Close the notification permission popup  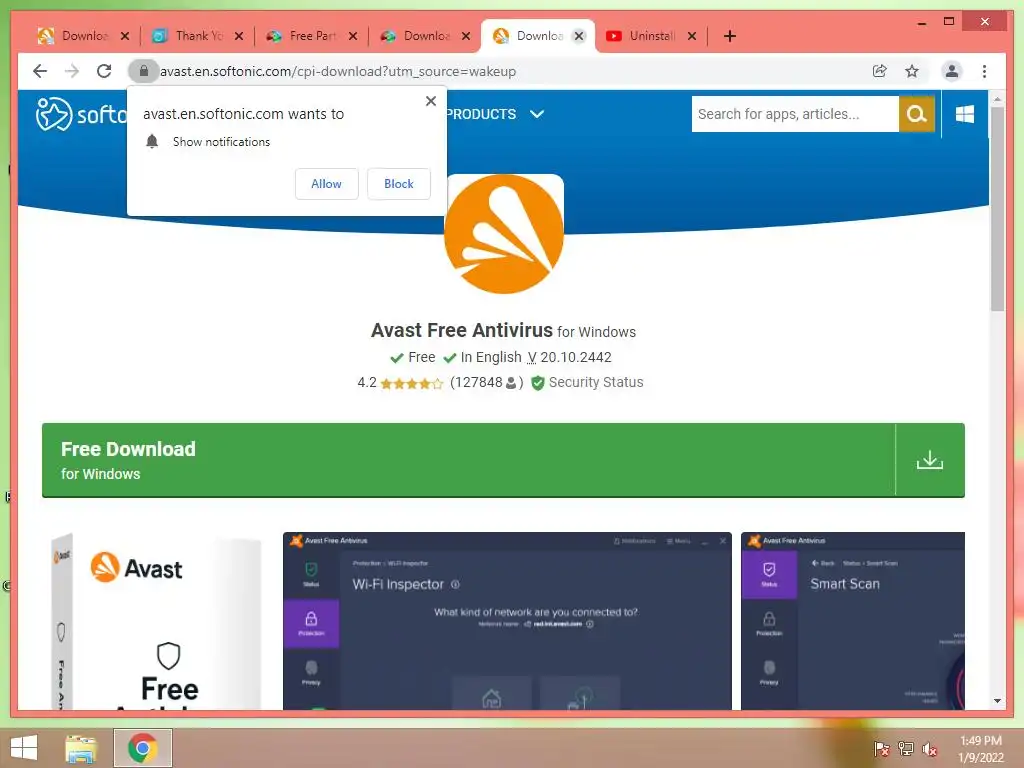(x=430, y=101)
